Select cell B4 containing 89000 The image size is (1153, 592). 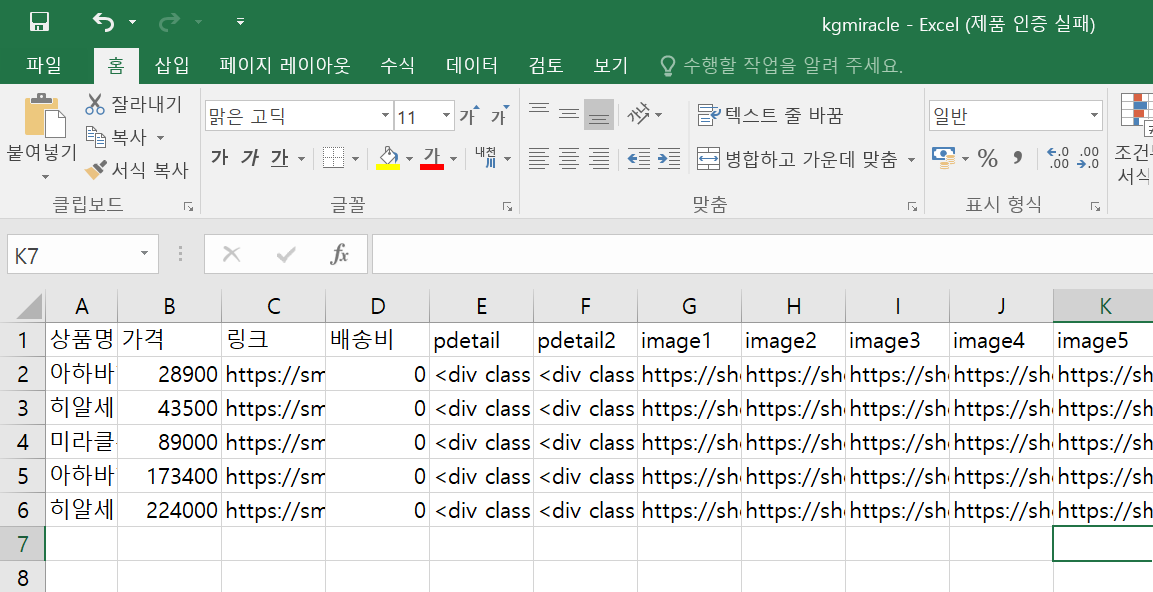coord(169,442)
